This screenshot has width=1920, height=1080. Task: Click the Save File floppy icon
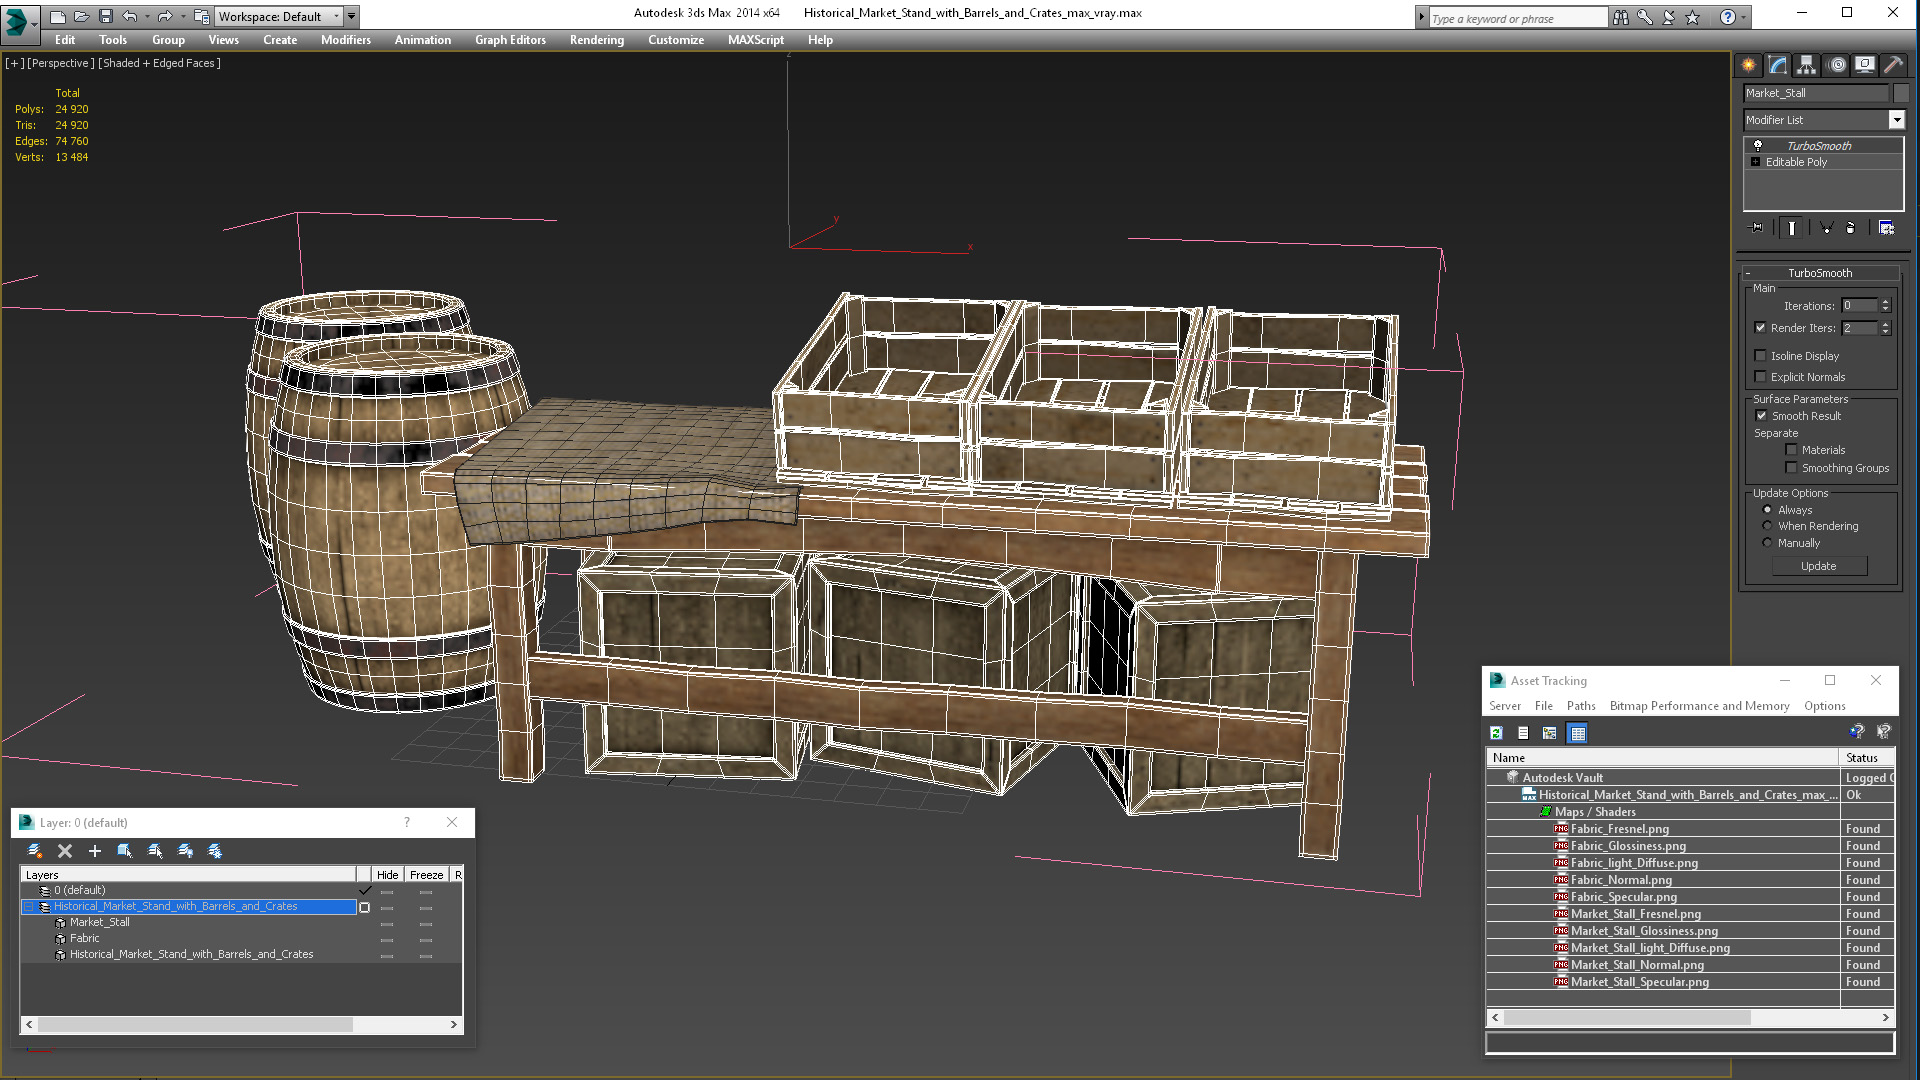pyautogui.click(x=105, y=16)
